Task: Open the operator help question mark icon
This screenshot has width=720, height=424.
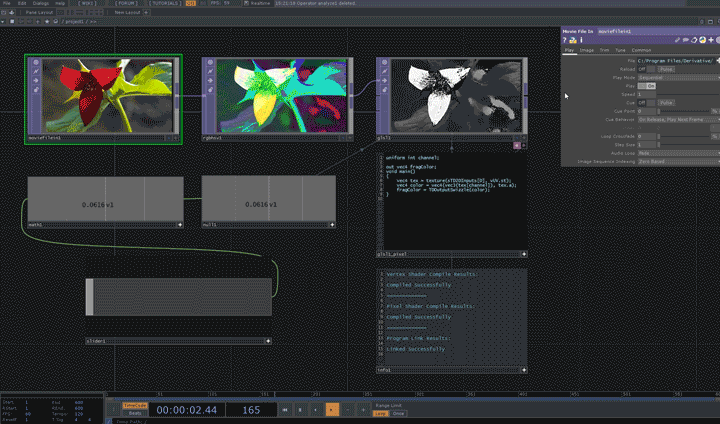Action: click(x=565, y=40)
